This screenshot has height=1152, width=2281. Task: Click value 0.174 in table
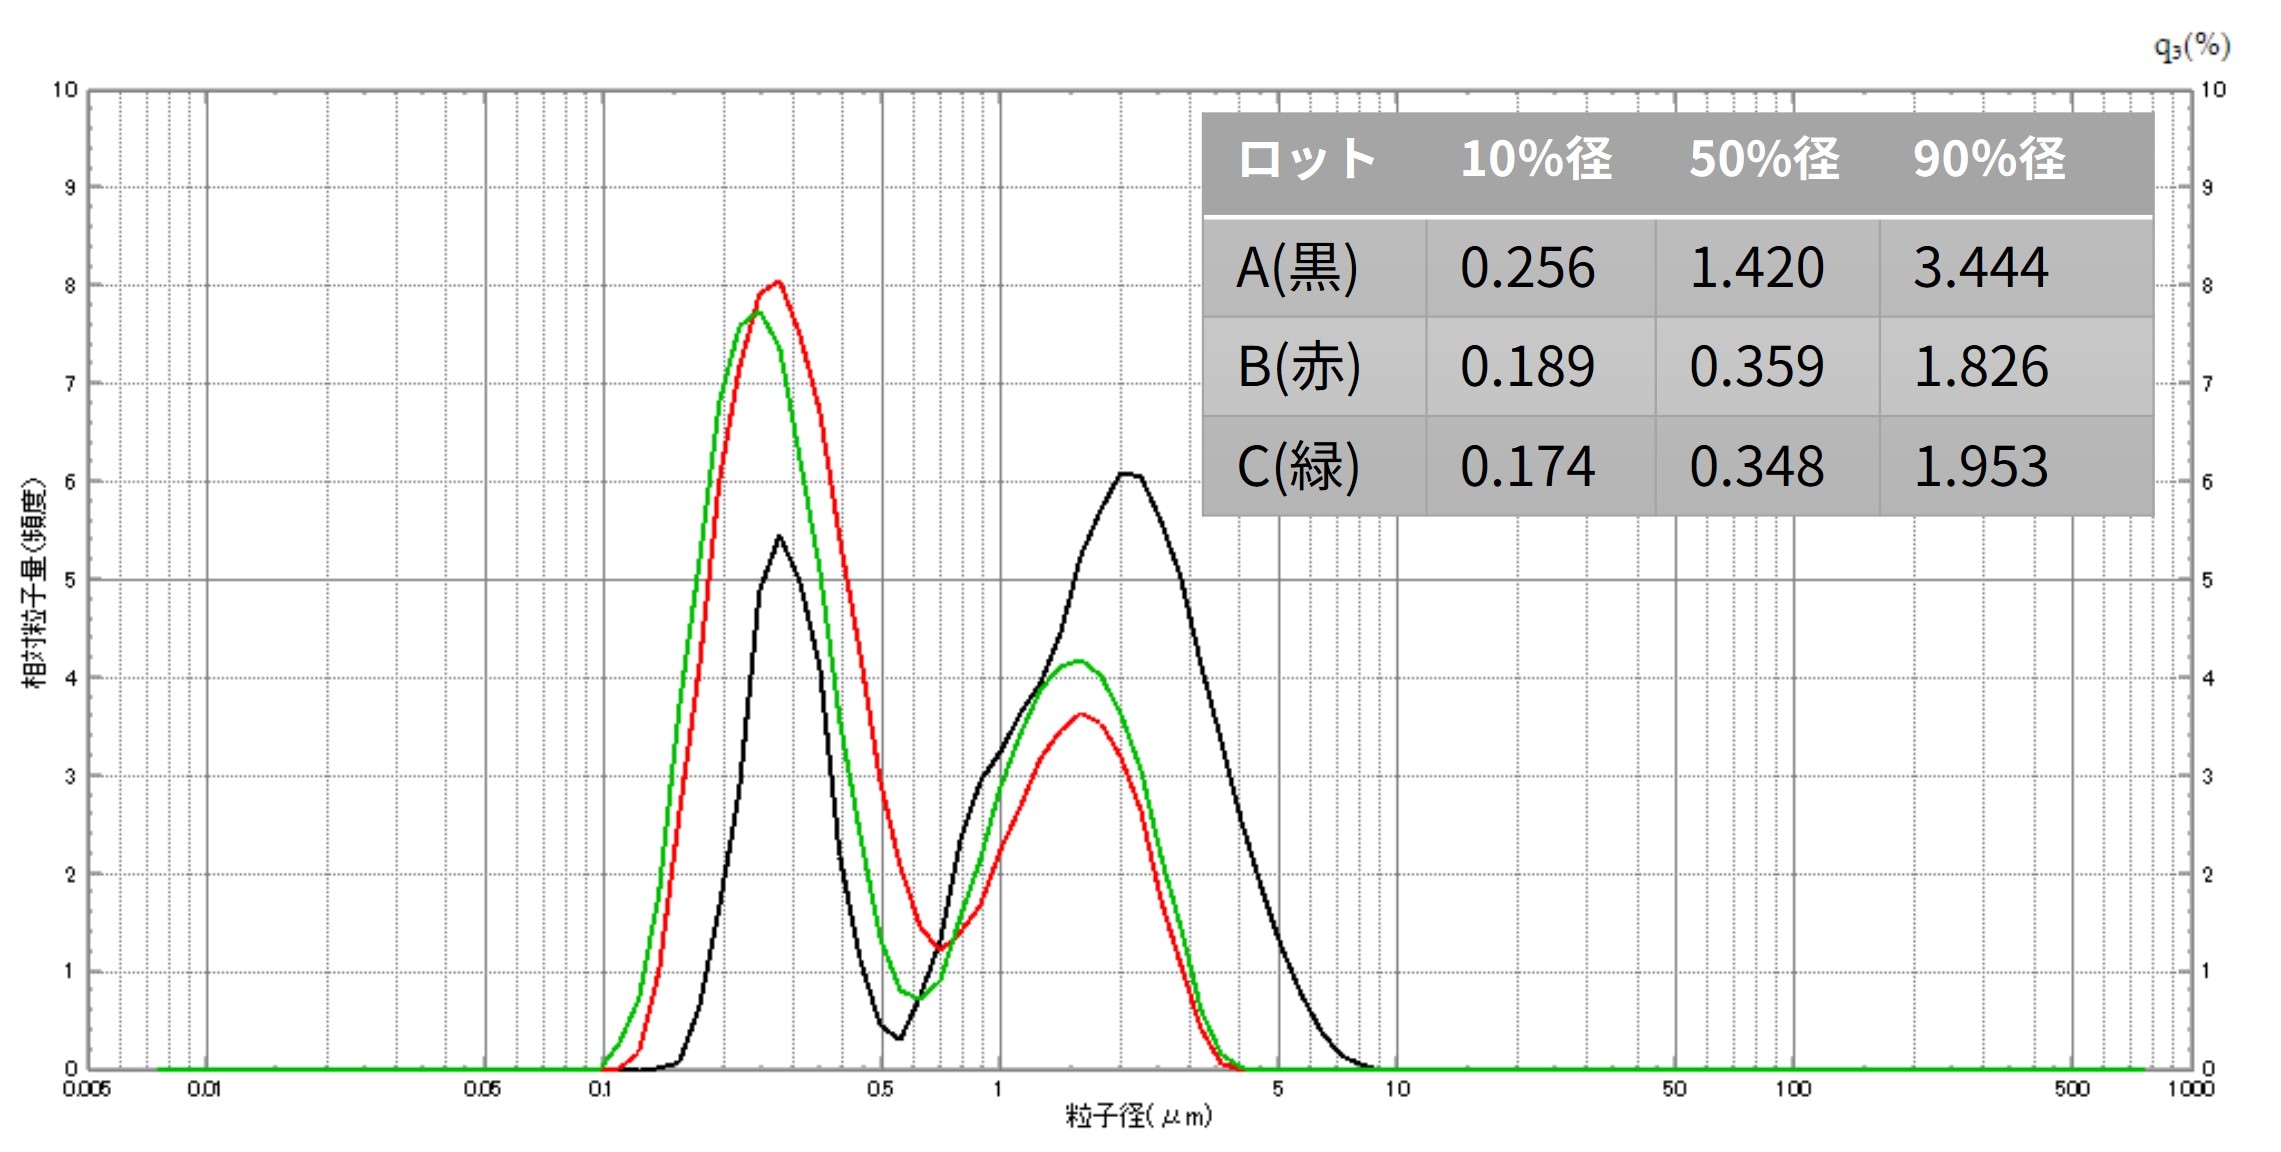(1527, 466)
